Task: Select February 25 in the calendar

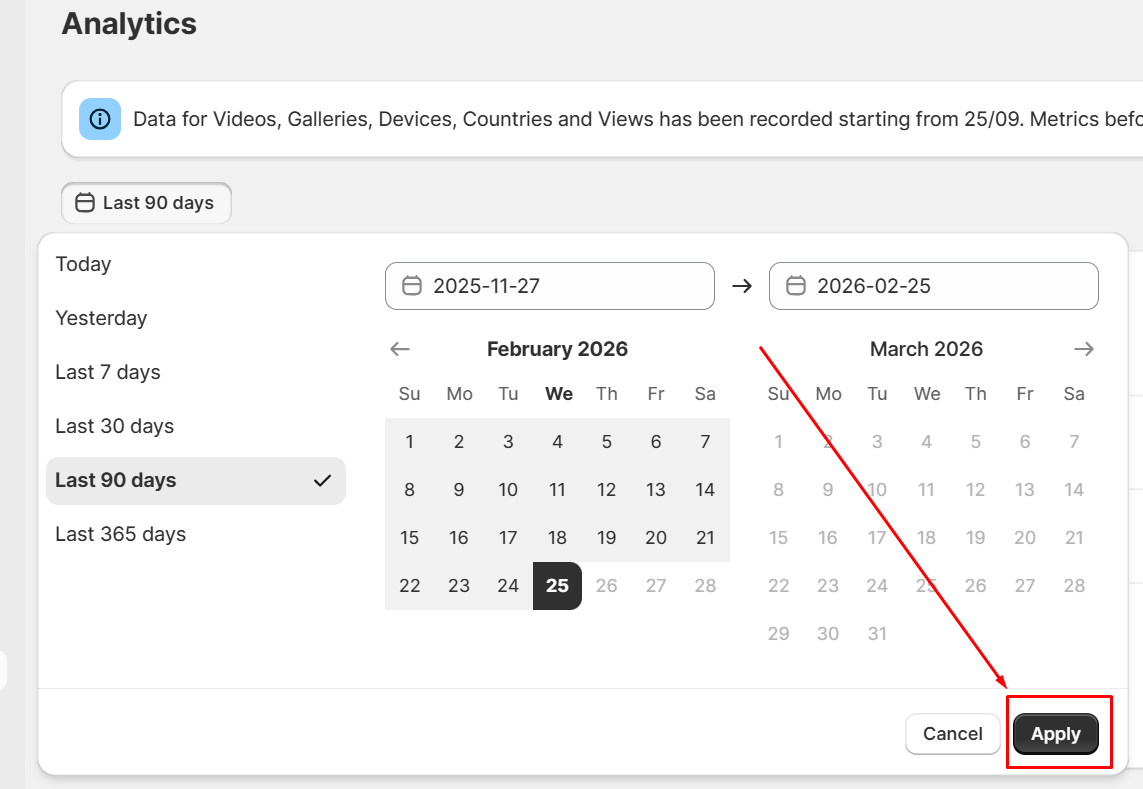Action: tap(557, 586)
